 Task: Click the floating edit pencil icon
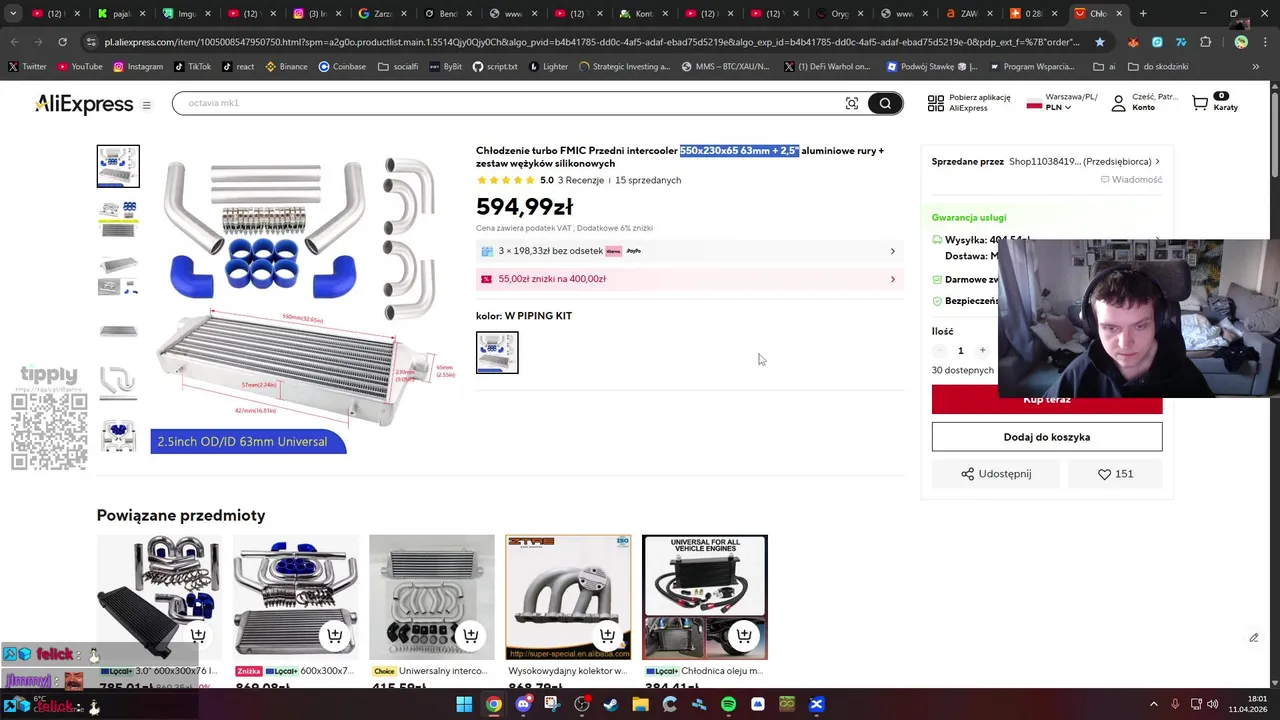point(1254,638)
